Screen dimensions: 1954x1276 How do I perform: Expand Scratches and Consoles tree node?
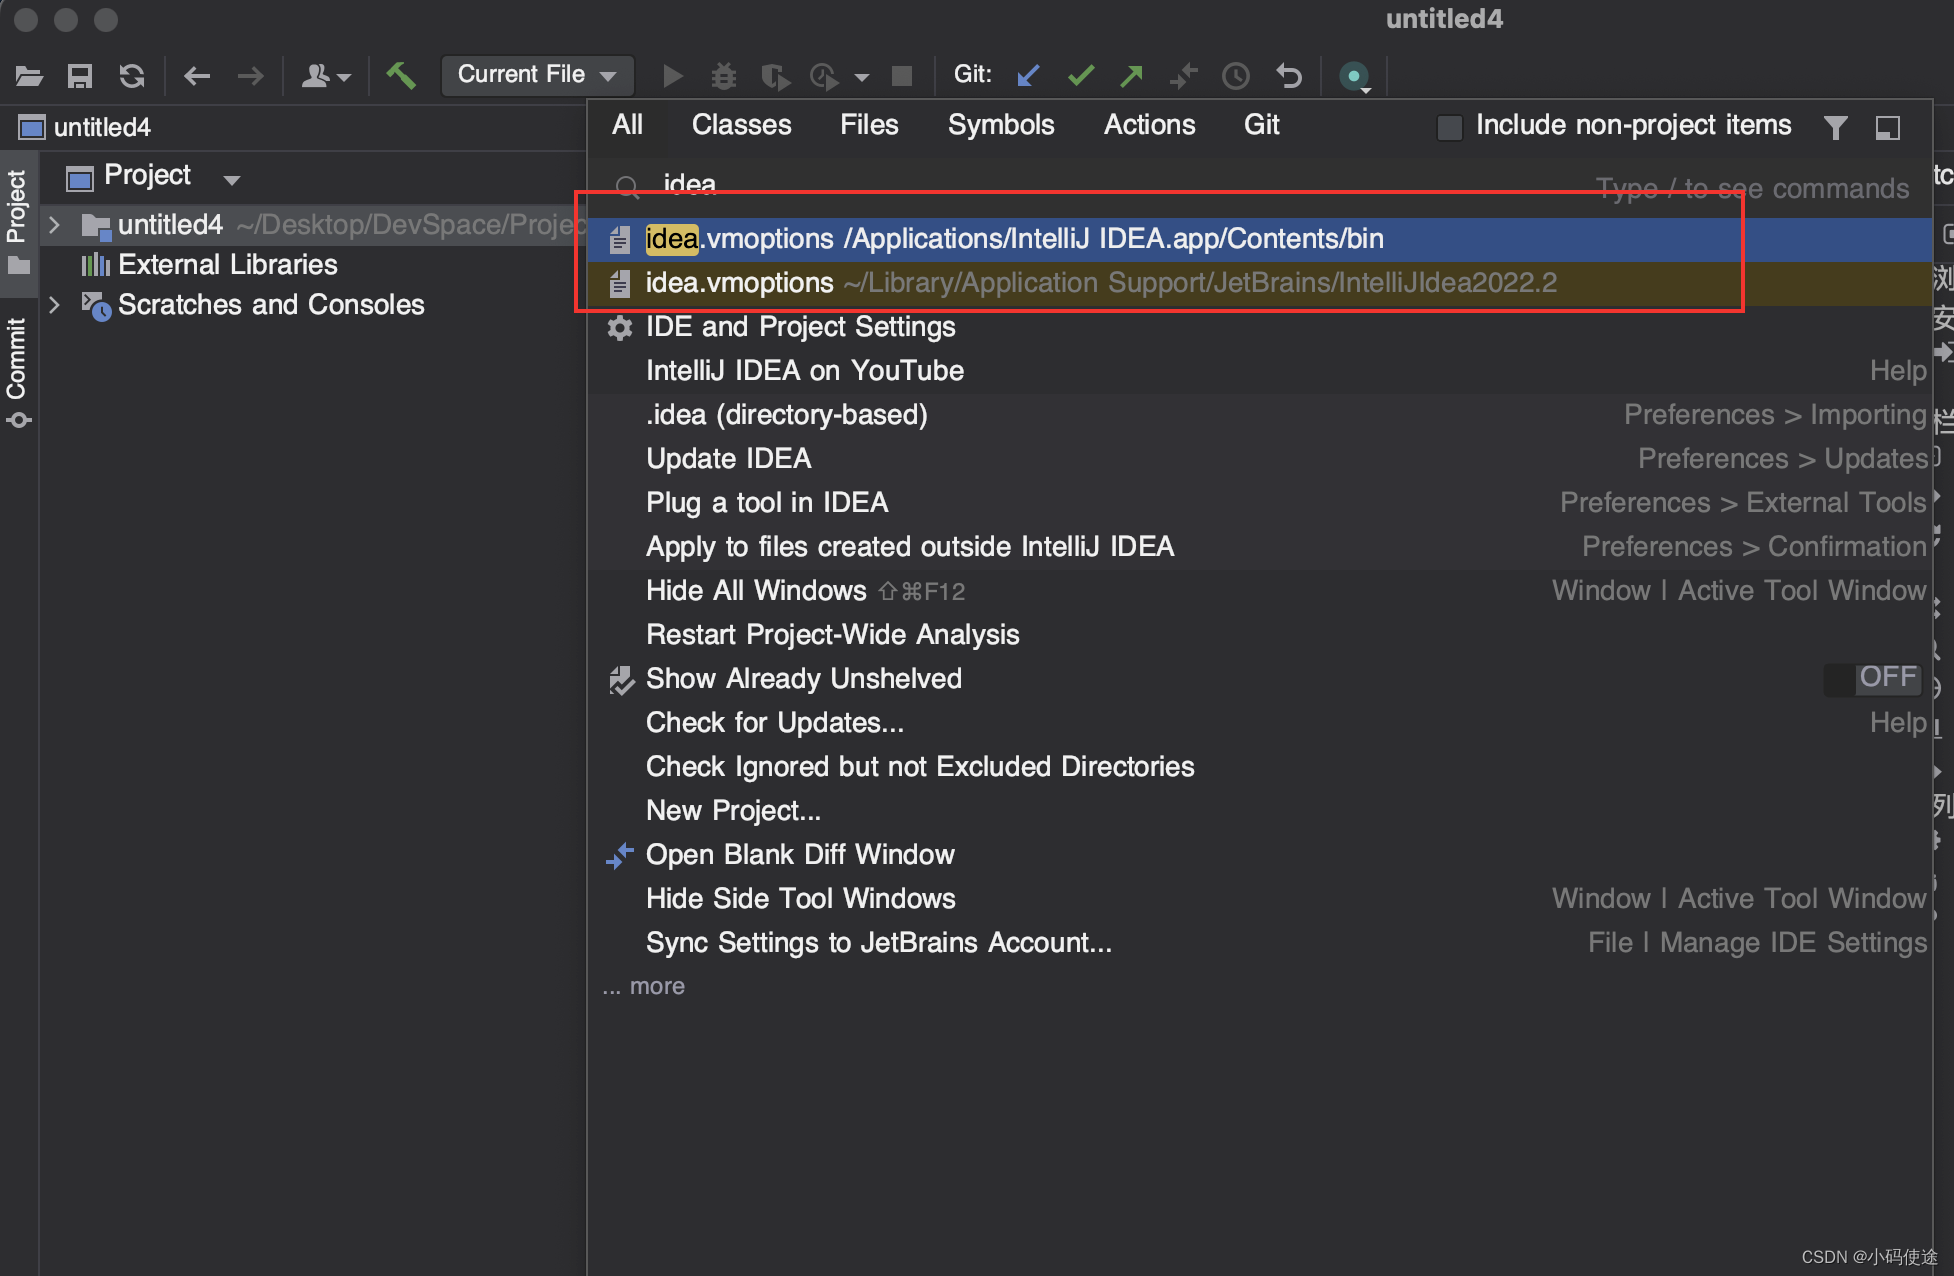[55, 305]
